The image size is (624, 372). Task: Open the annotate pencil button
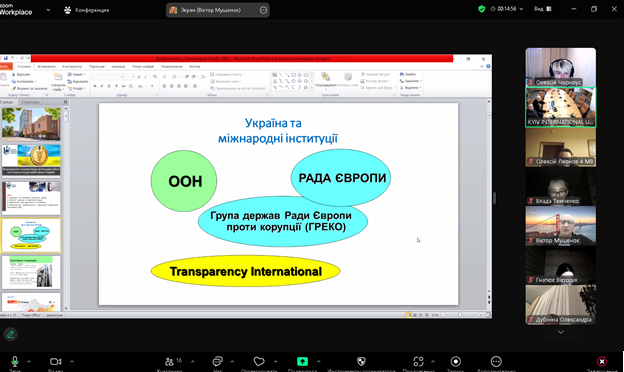click(11, 334)
